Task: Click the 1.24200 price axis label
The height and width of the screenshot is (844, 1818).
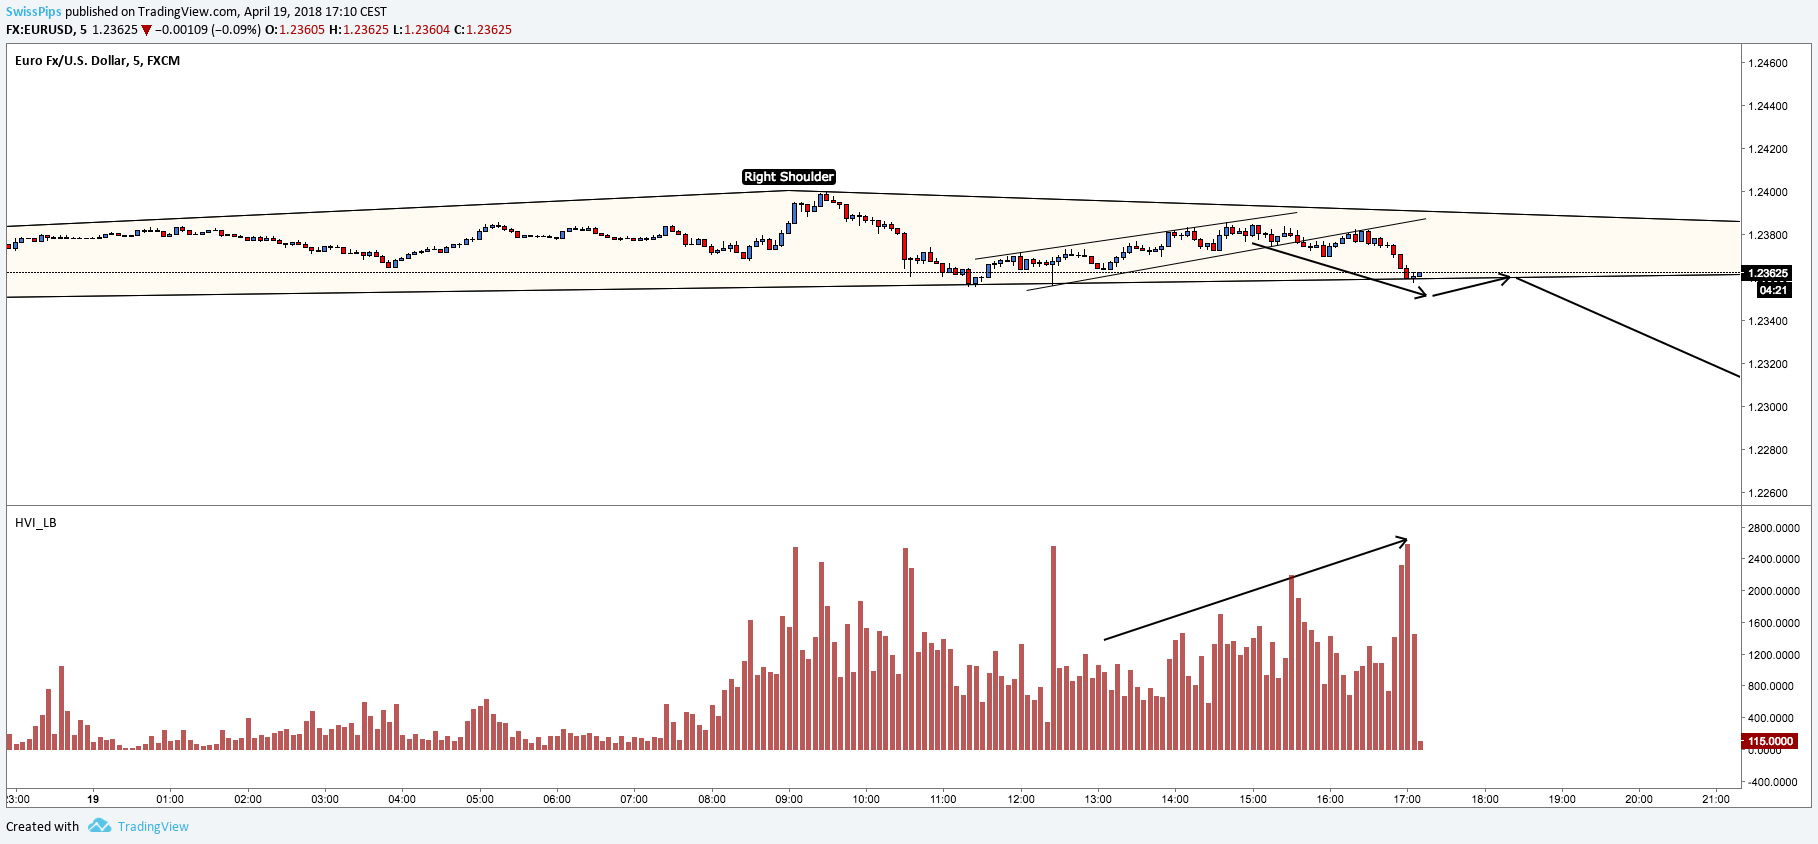Action: (x=1767, y=149)
